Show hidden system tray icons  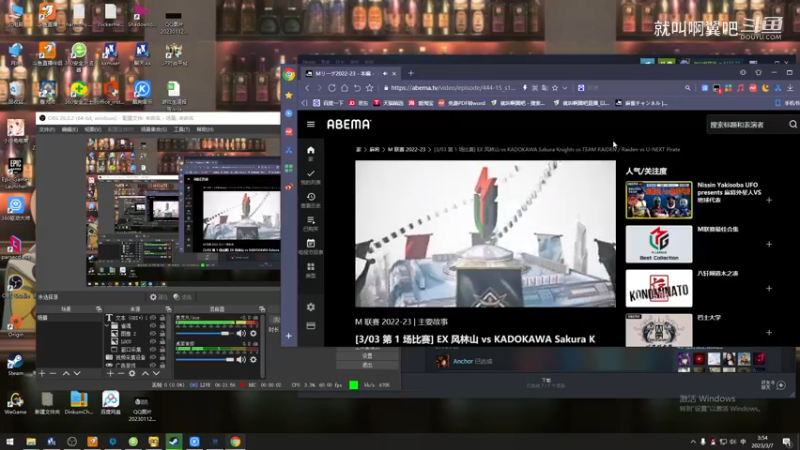(x=693, y=442)
